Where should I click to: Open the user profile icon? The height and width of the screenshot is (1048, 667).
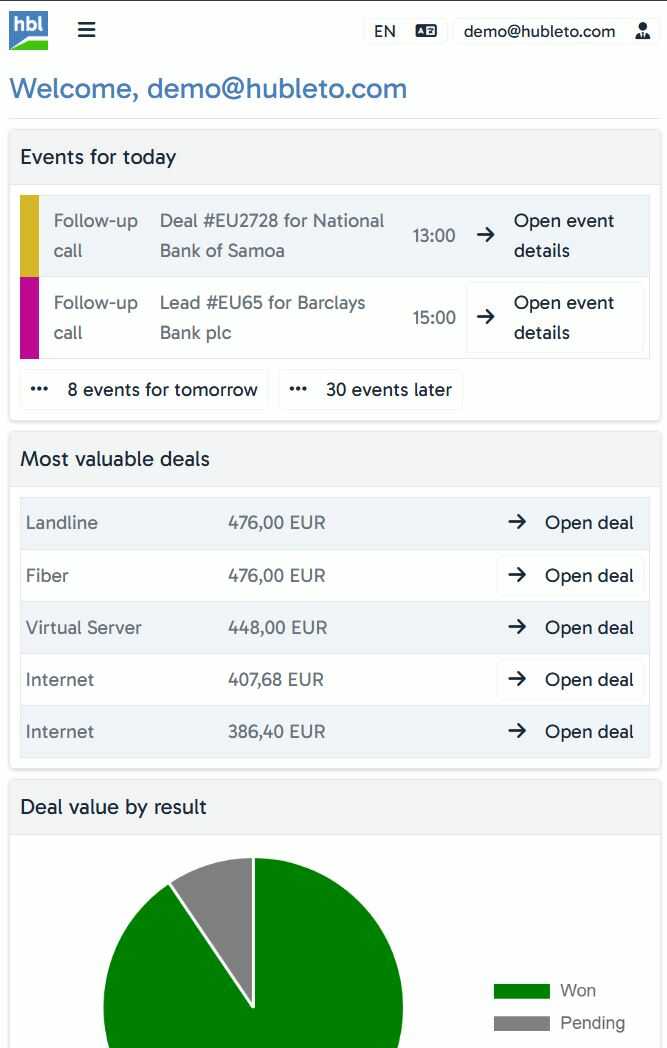pyautogui.click(x=642, y=31)
